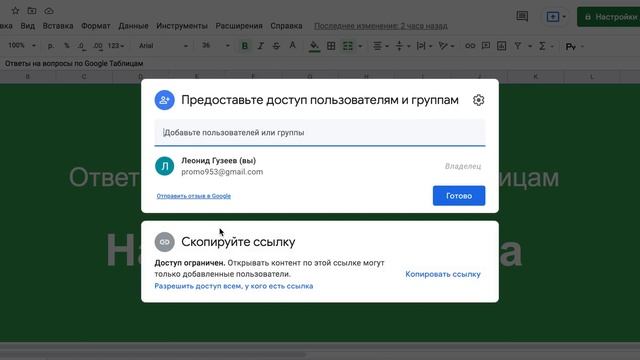Screen dimensions: 640x360
Task: Open the font size 36 dropdown
Action: 216,46
